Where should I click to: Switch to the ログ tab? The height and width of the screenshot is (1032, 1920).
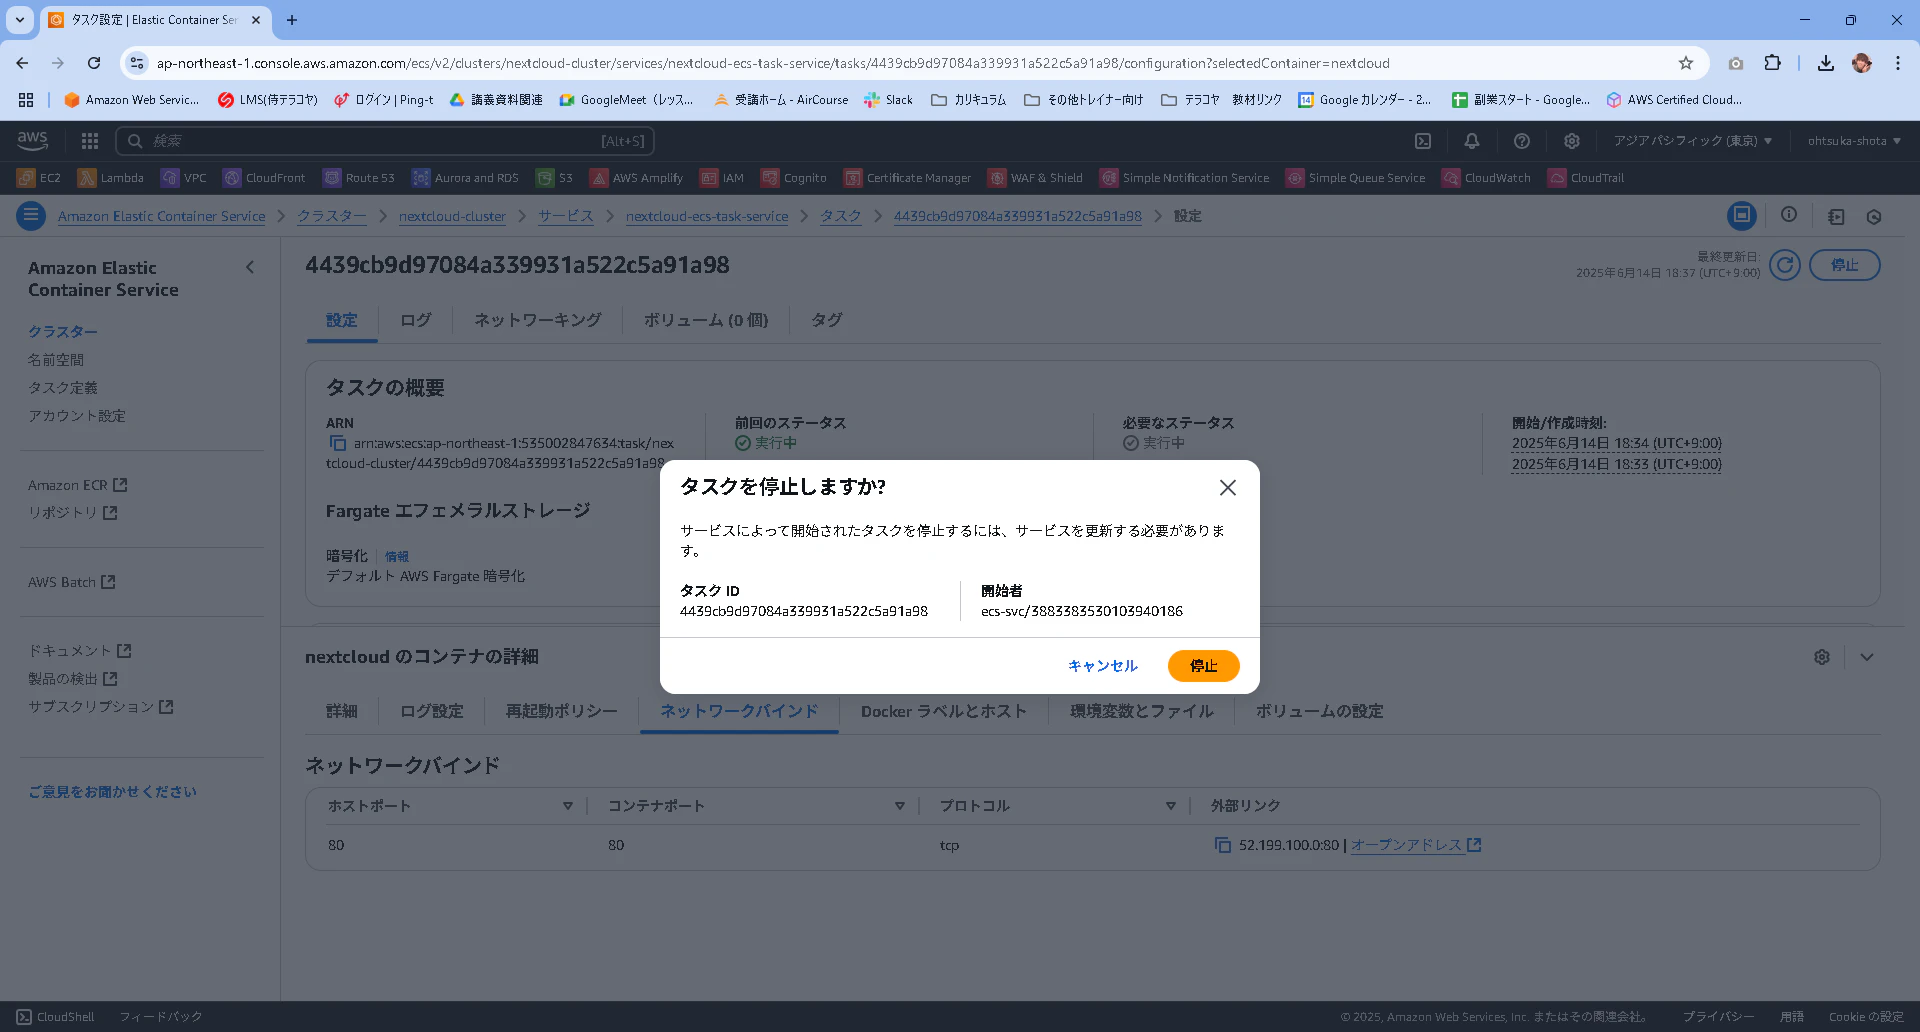click(x=416, y=320)
